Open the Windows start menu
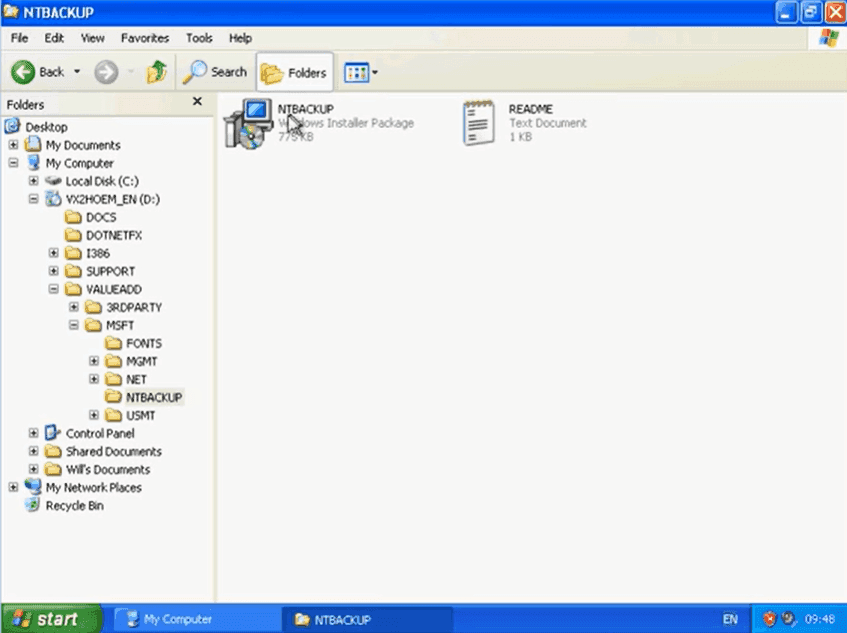This screenshot has width=847, height=633. (52, 619)
